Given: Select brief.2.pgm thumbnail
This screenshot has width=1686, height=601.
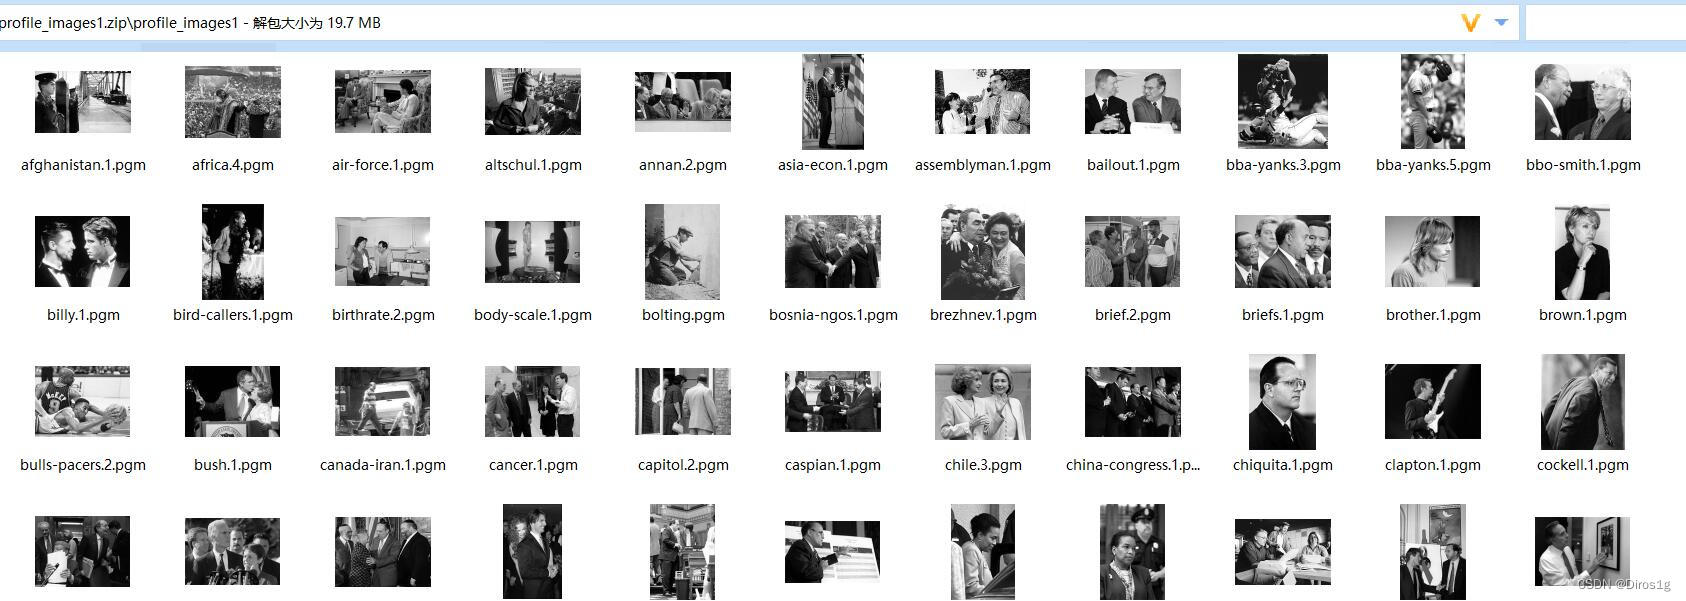Looking at the screenshot, I should click(x=1133, y=252).
